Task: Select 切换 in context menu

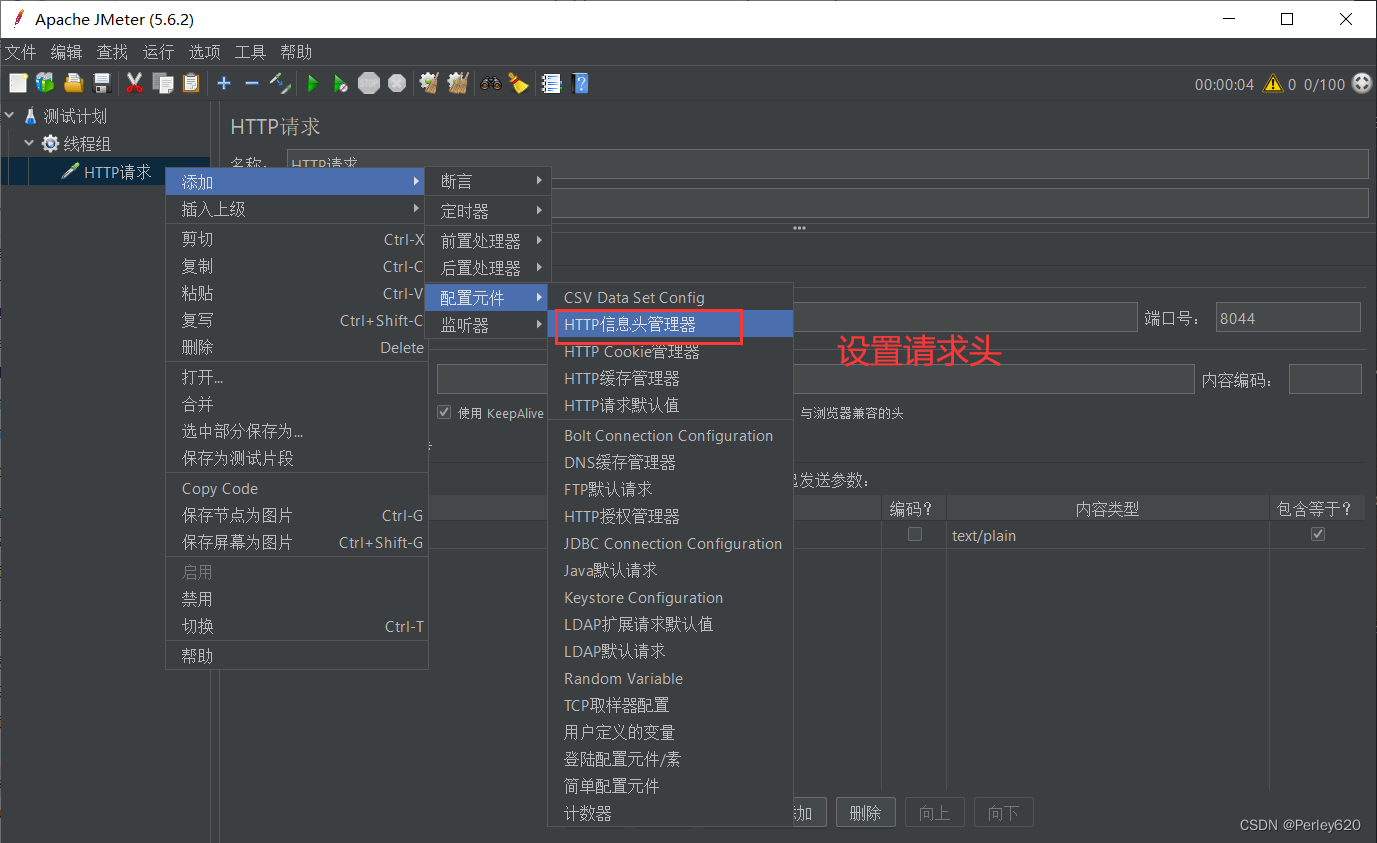Action: [297, 626]
